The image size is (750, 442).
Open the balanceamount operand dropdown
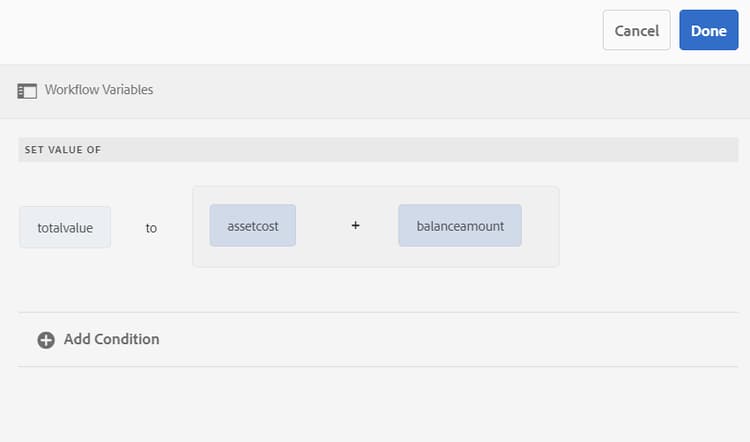pyautogui.click(x=460, y=226)
